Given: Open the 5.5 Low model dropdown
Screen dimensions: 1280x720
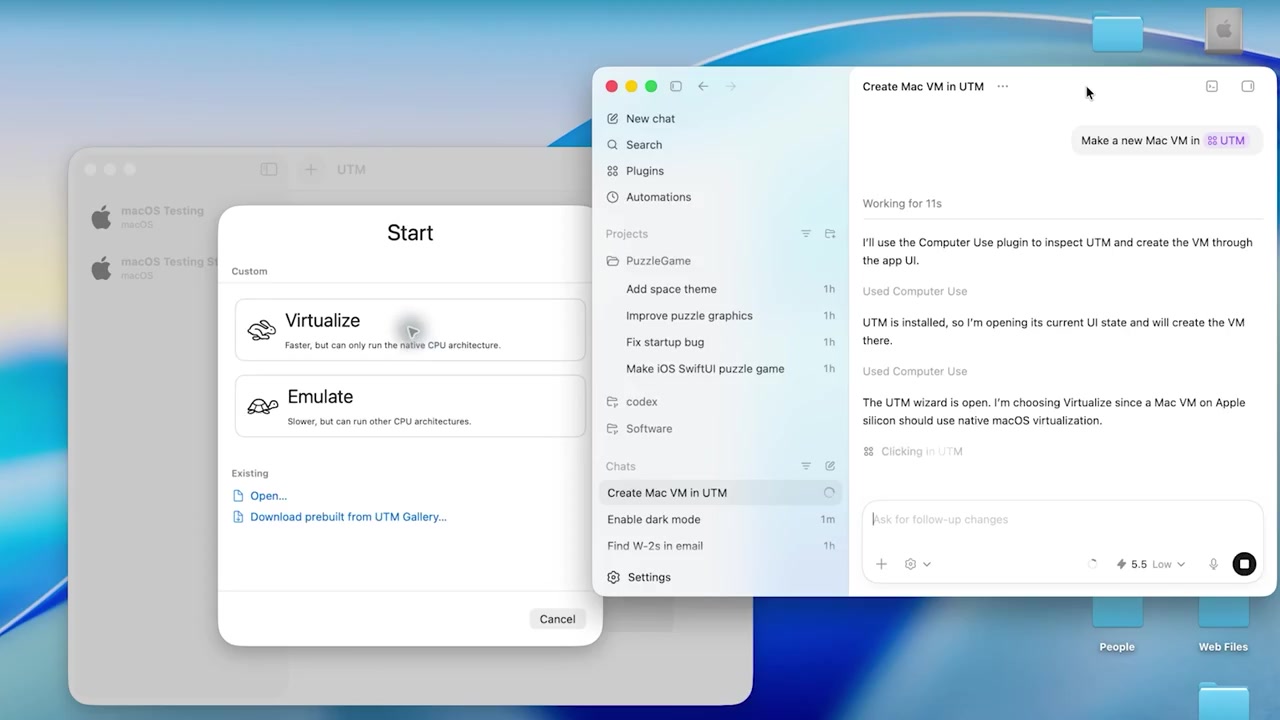Looking at the screenshot, I should [1151, 564].
